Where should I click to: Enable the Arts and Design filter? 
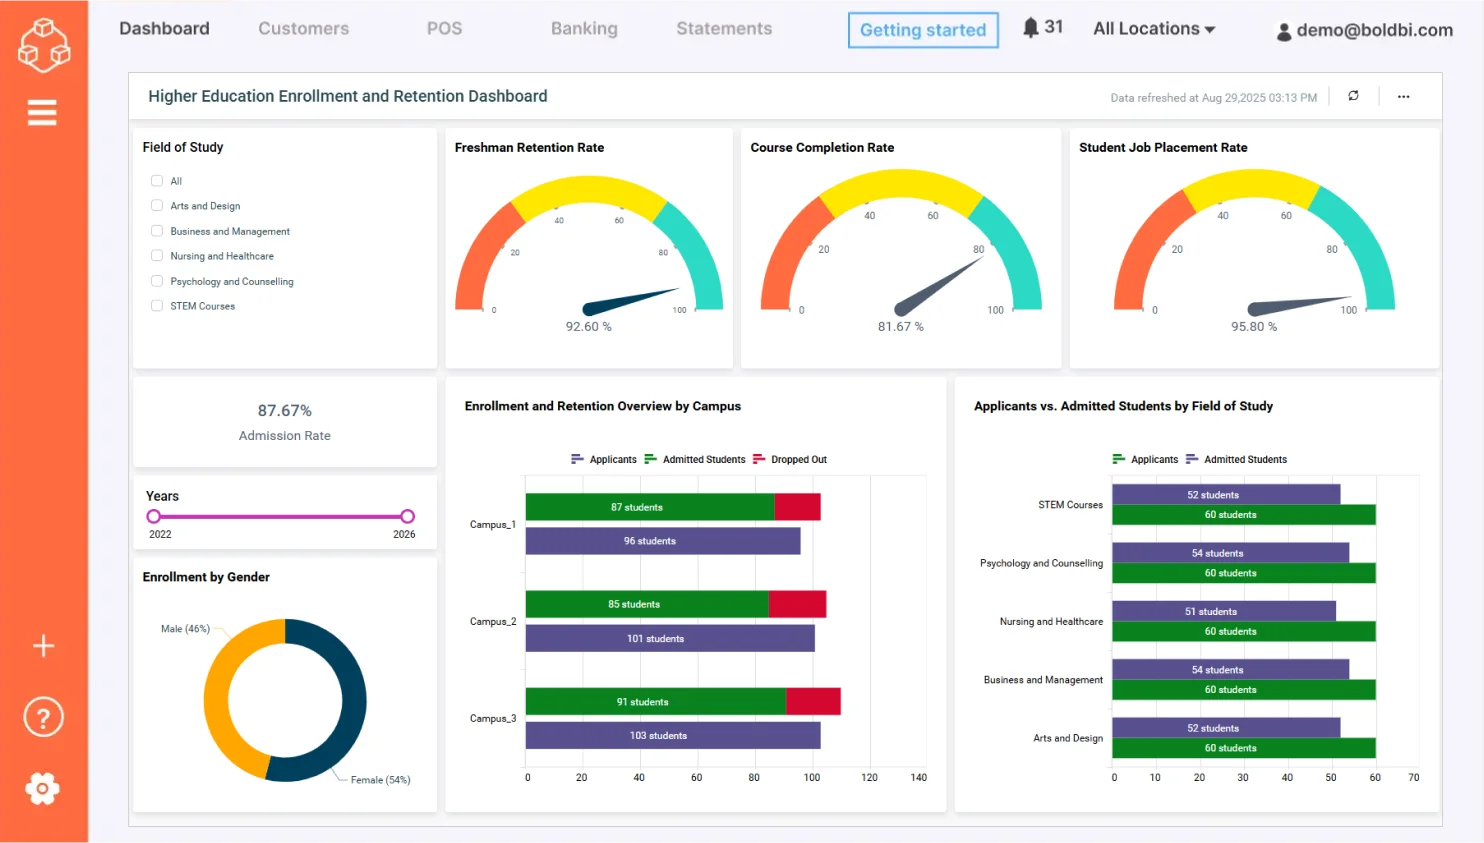coord(156,205)
